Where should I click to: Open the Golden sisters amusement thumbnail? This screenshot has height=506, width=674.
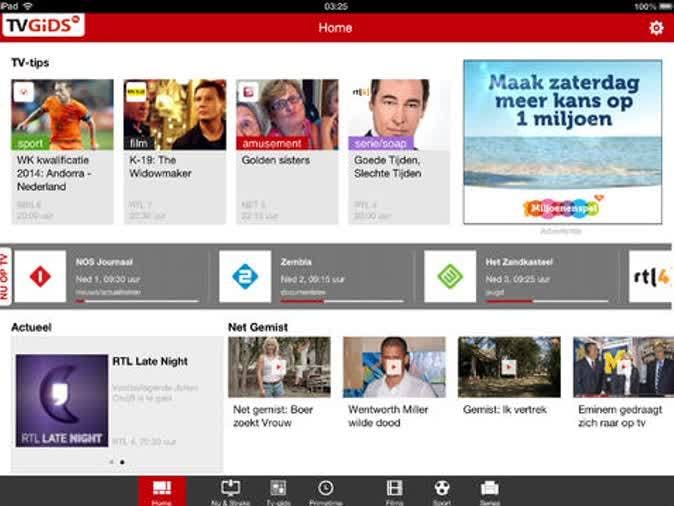[287, 114]
